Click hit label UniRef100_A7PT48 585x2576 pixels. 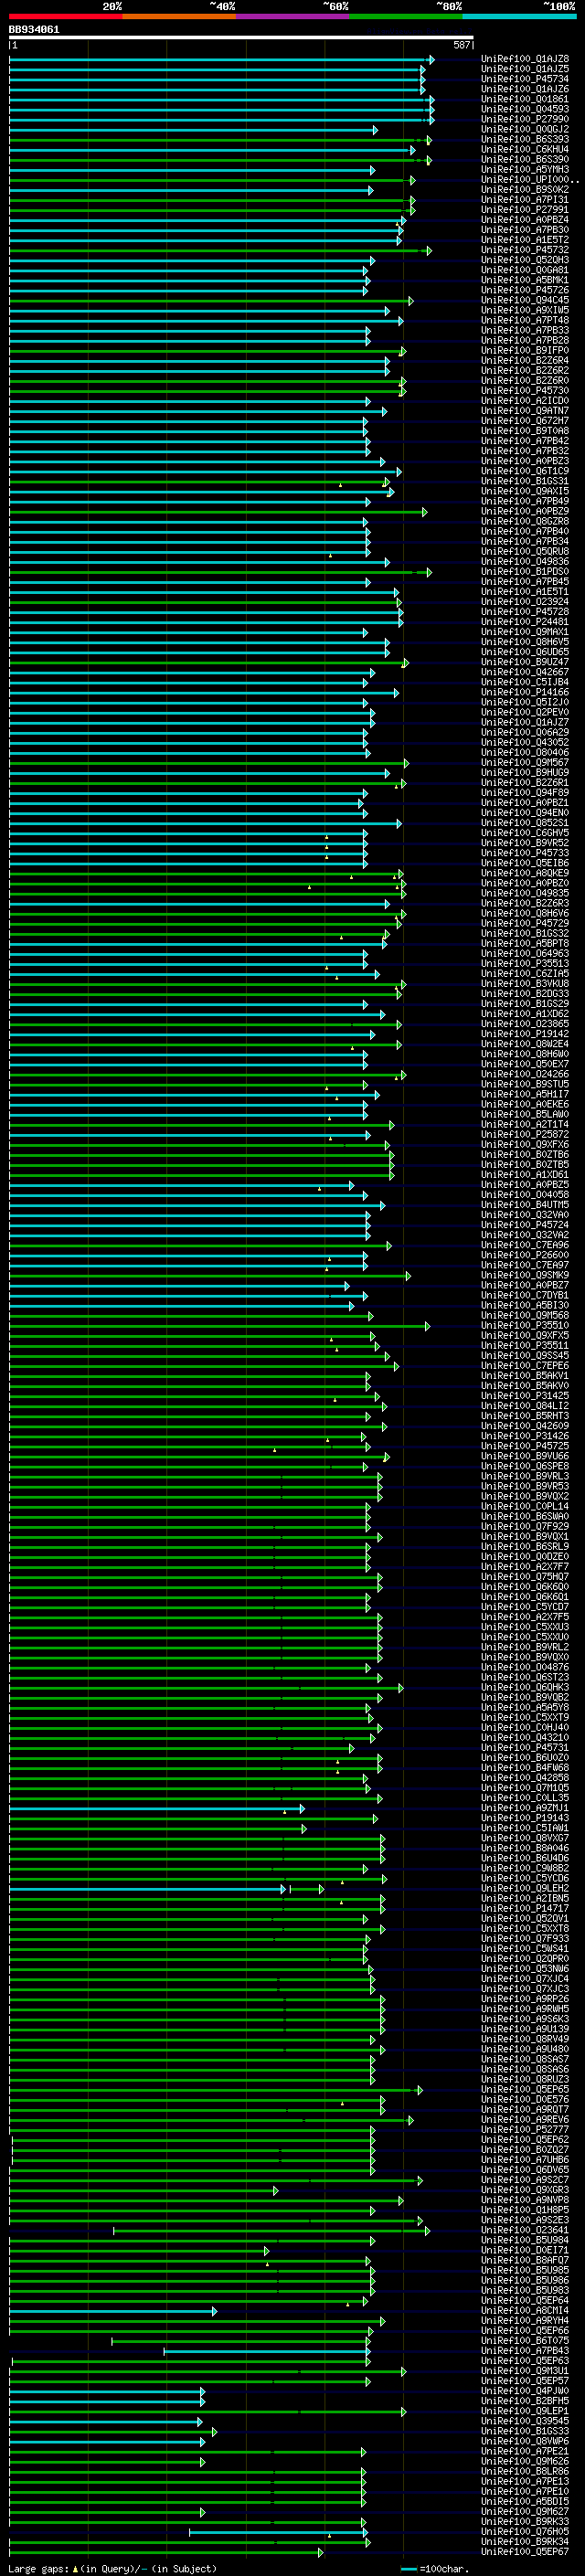click(525, 320)
